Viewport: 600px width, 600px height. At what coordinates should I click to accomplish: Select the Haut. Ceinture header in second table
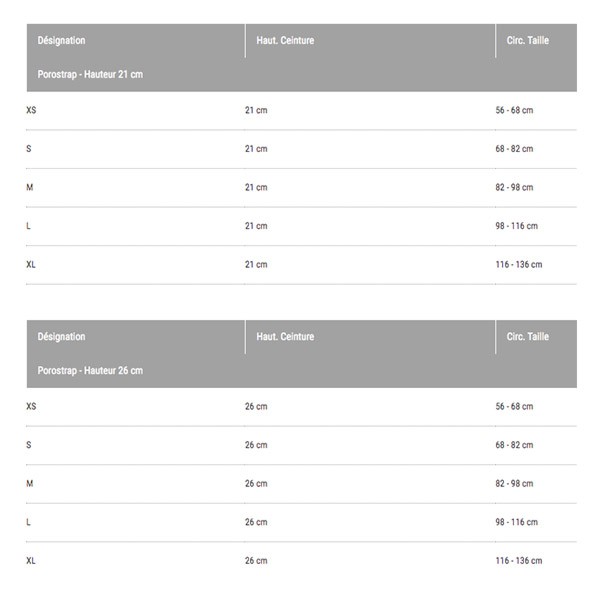(x=285, y=336)
